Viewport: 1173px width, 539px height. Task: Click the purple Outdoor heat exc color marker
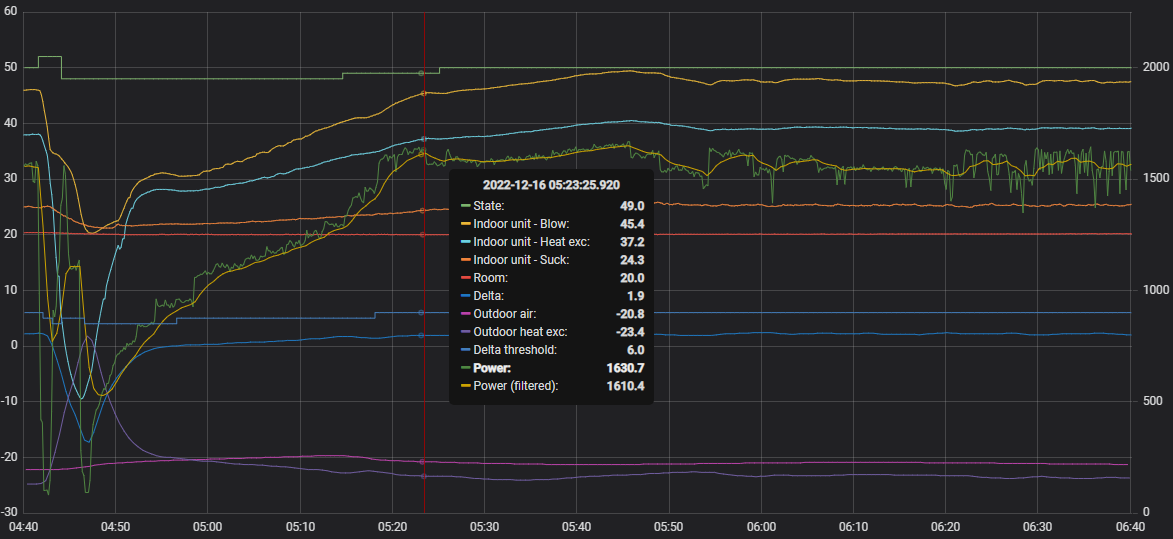465,332
